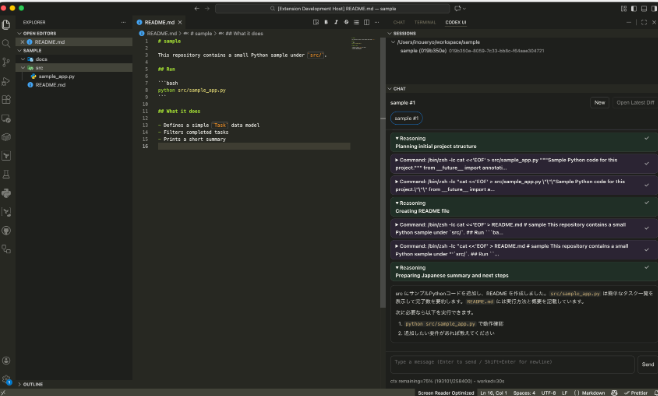Image resolution: width=658 pixels, height=396 pixels.
Task: Maximize the Codex UI panel
Action: [644, 22]
